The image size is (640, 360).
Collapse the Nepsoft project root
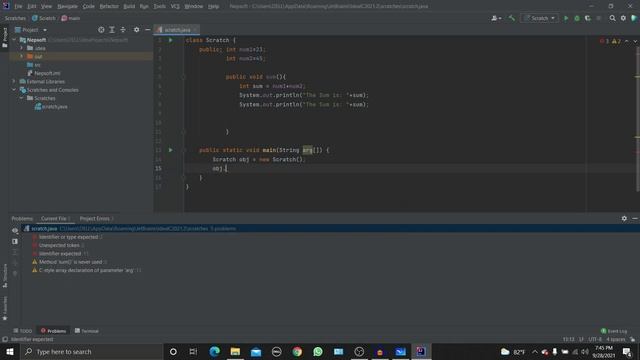[14, 40]
